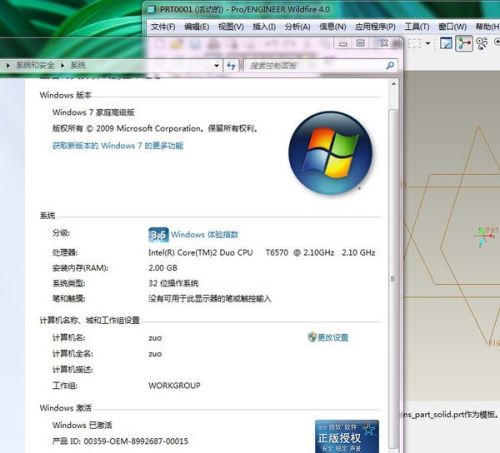500x453 pixels.
Task: Click shield icon beside 更改设置
Action: coord(312,337)
